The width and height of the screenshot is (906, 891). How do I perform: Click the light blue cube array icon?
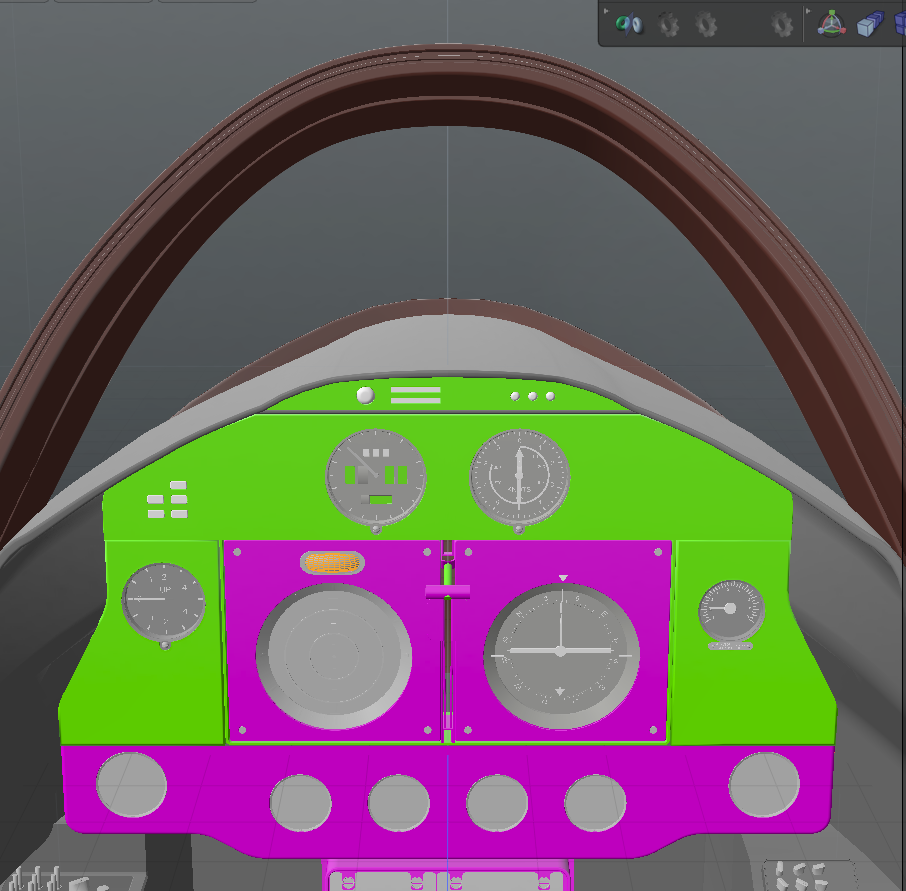point(868,24)
